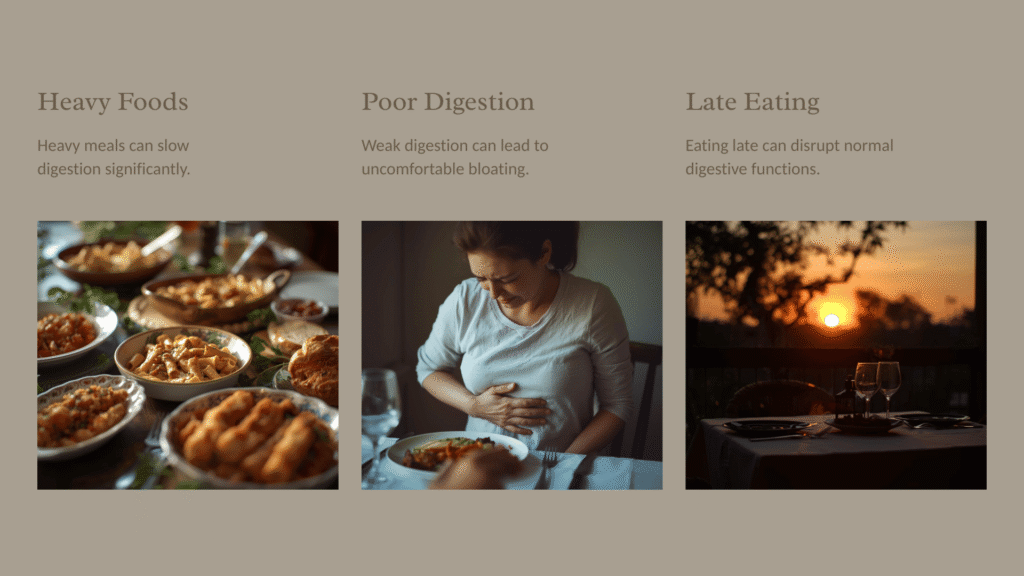Select the "Poor Digestion" heading

[x=448, y=102]
